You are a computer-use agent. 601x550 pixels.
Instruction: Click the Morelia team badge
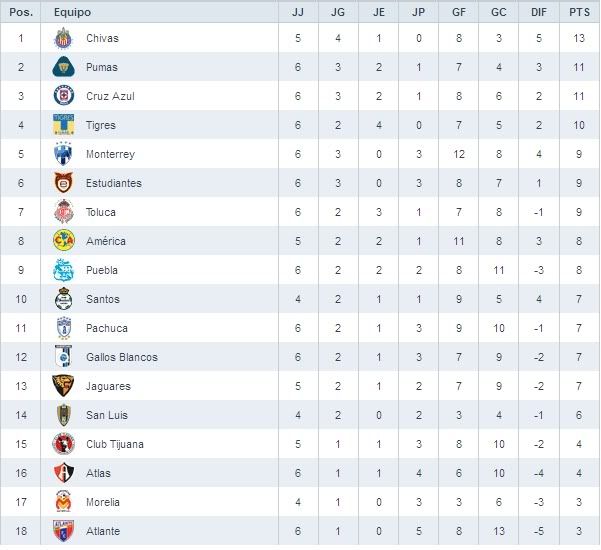click(63, 502)
